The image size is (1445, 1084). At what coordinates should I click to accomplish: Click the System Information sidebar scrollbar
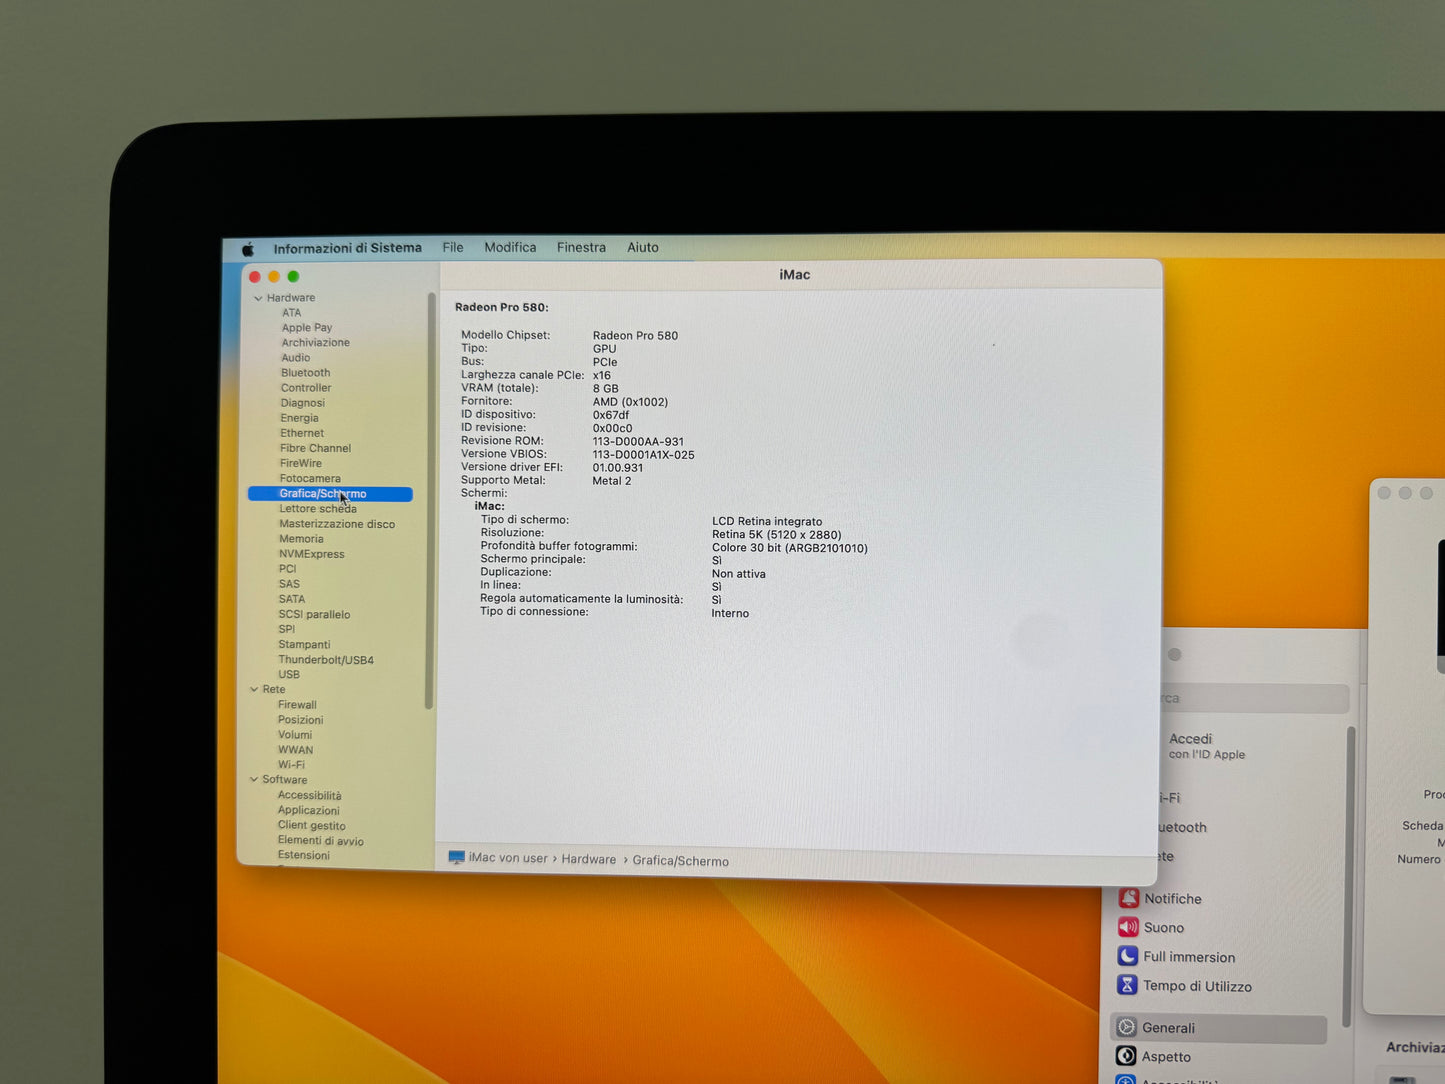(x=430, y=500)
